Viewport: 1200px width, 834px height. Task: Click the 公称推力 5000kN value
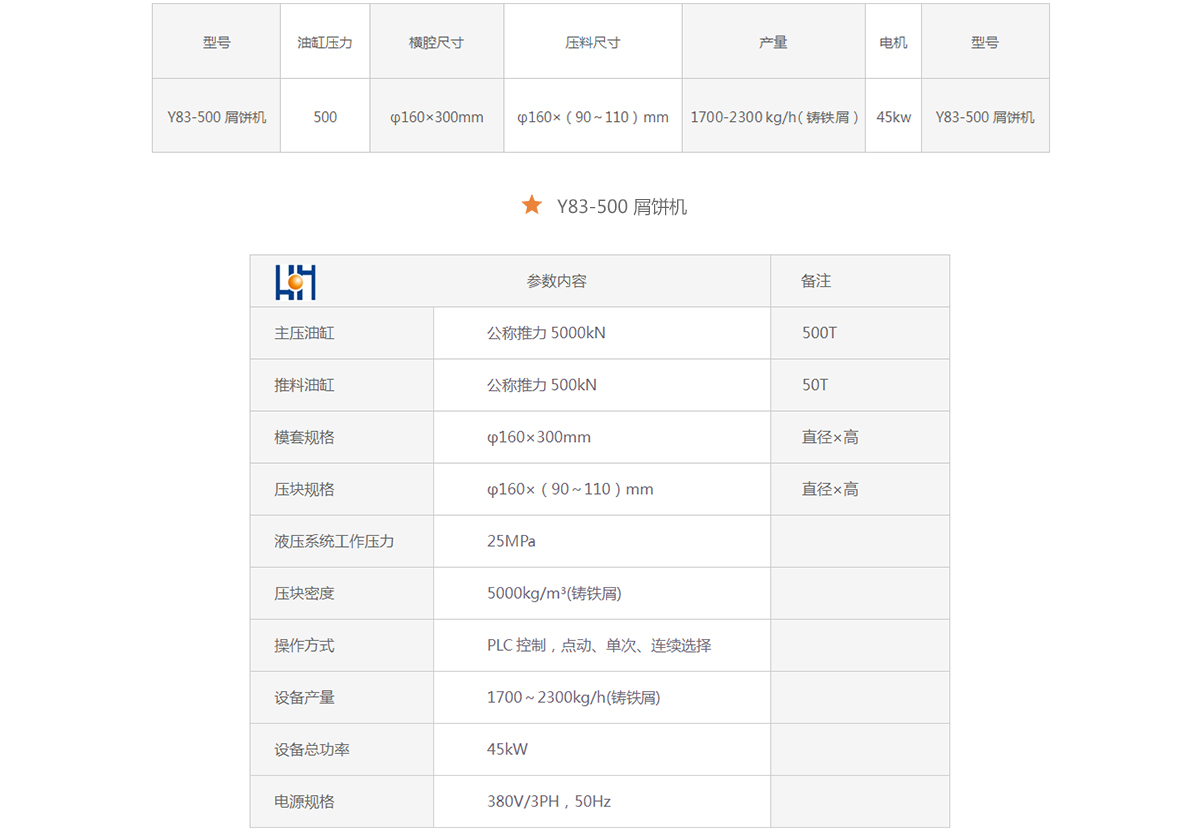click(x=546, y=333)
